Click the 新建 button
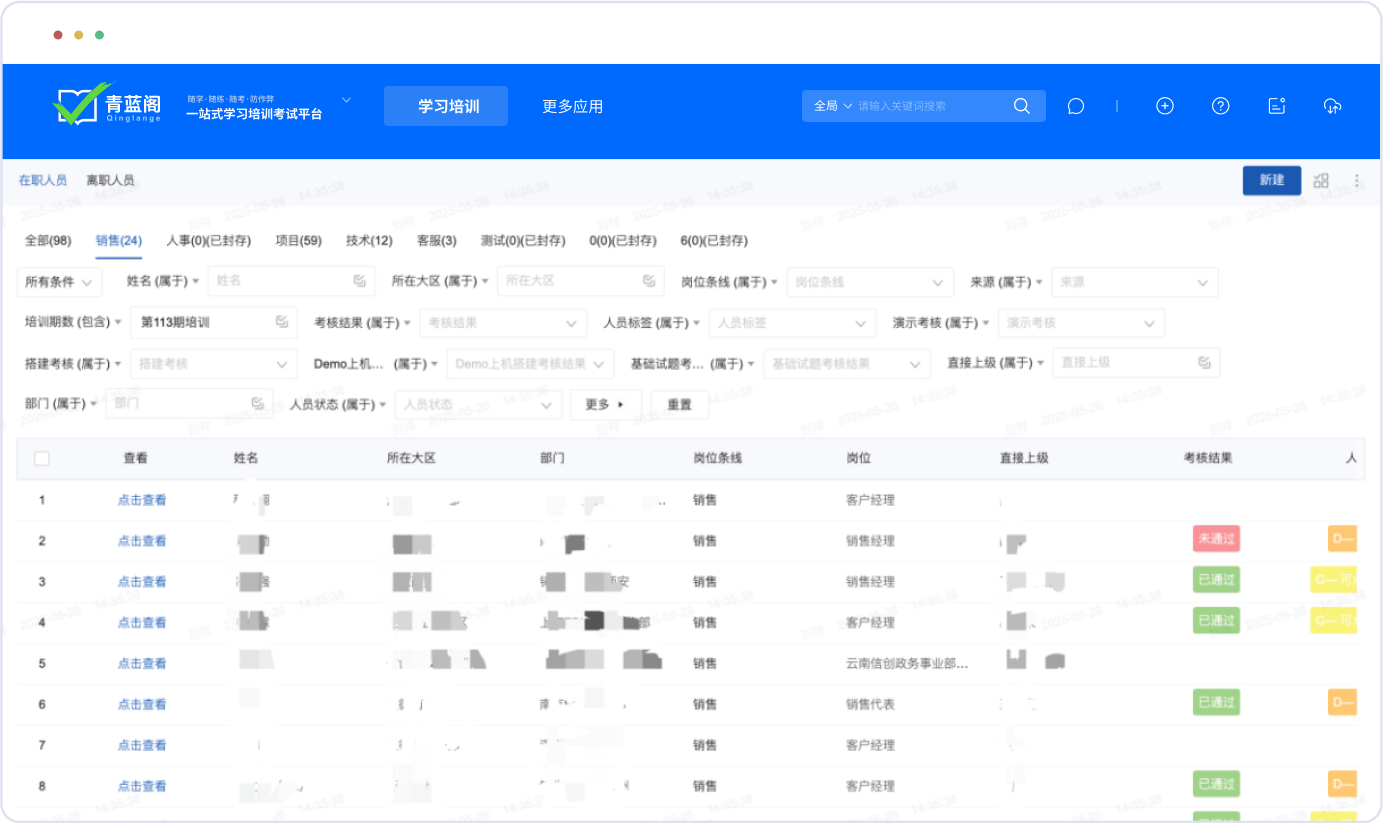This screenshot has width=1383, height=823. pos(1271,180)
